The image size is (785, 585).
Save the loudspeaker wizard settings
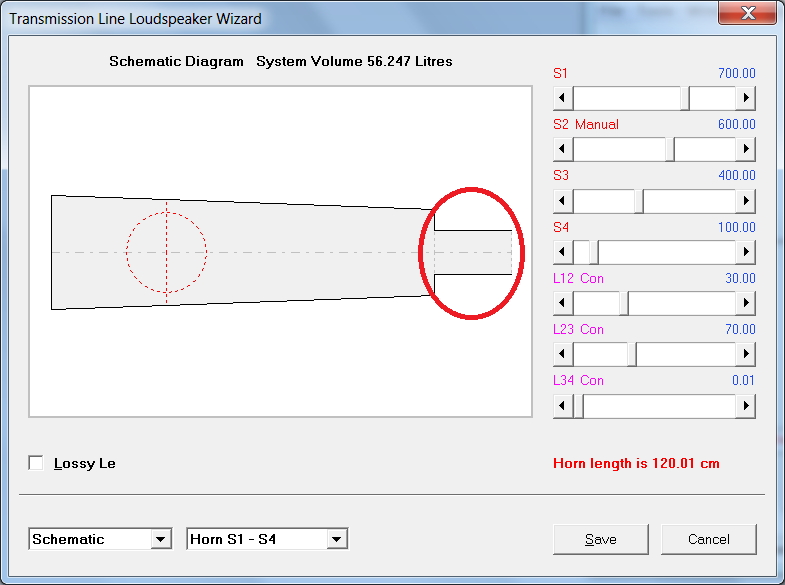click(x=600, y=539)
